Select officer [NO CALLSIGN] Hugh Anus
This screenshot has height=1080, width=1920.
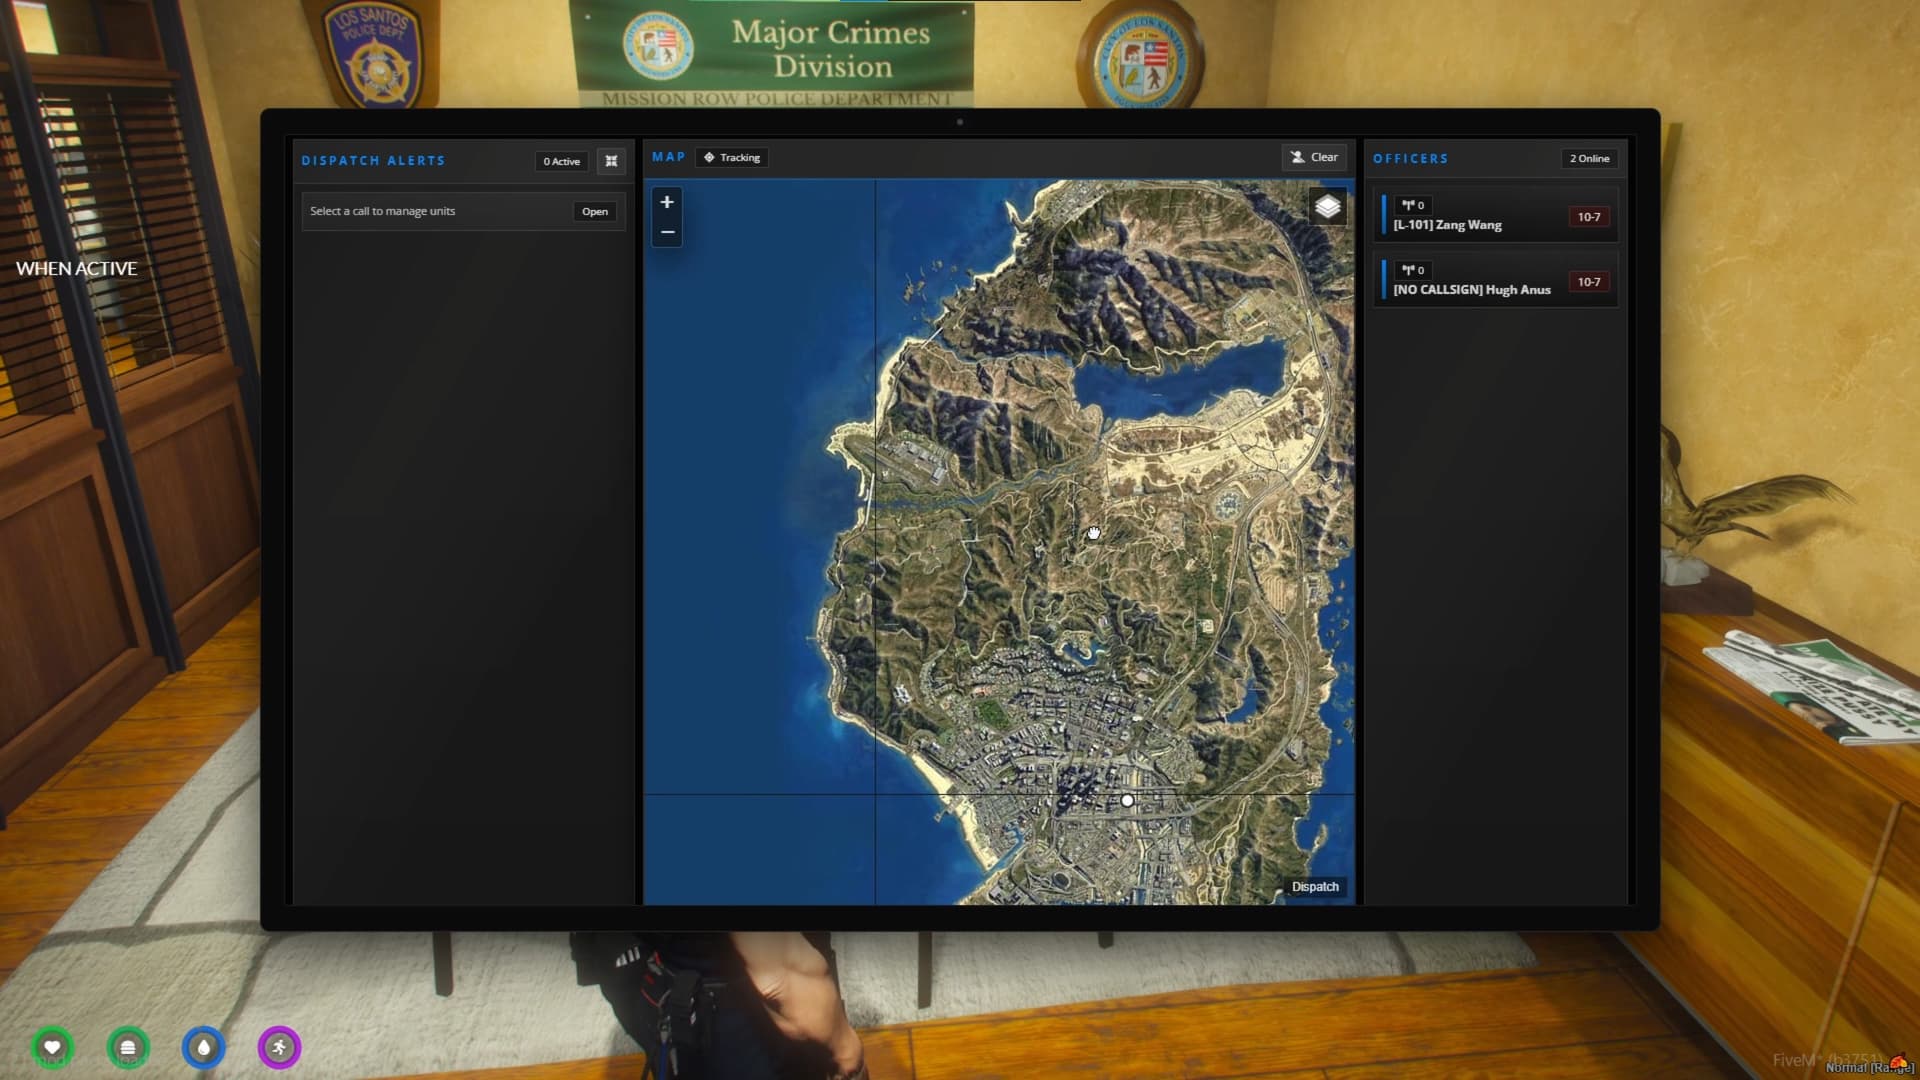pos(1496,281)
